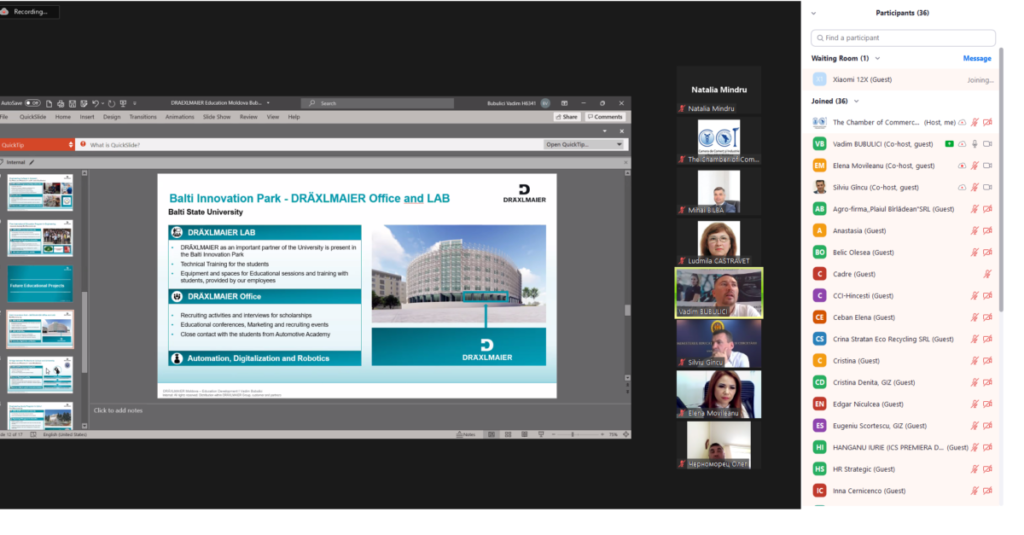Open the Transitions ribbon tab
Image resolution: width=1024 pixels, height=535 pixels.
pos(142,117)
